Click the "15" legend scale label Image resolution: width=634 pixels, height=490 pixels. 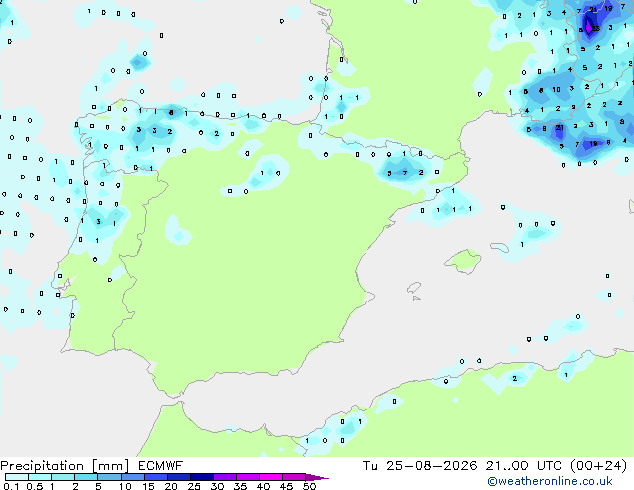pos(148,486)
